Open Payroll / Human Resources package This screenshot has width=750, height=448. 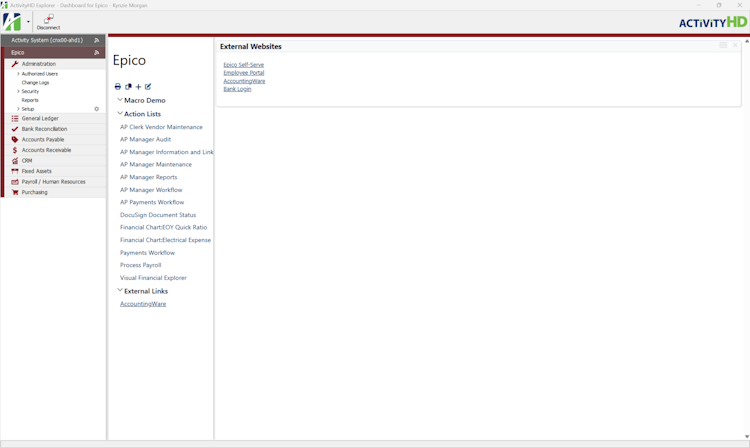(x=54, y=182)
